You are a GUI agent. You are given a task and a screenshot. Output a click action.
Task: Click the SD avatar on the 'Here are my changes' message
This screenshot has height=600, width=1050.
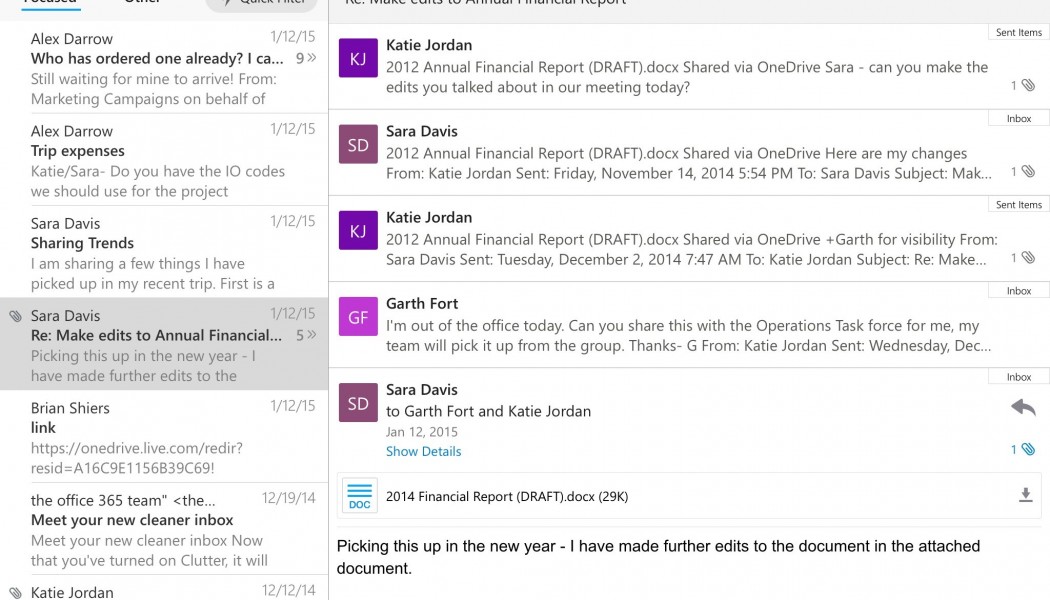[358, 146]
